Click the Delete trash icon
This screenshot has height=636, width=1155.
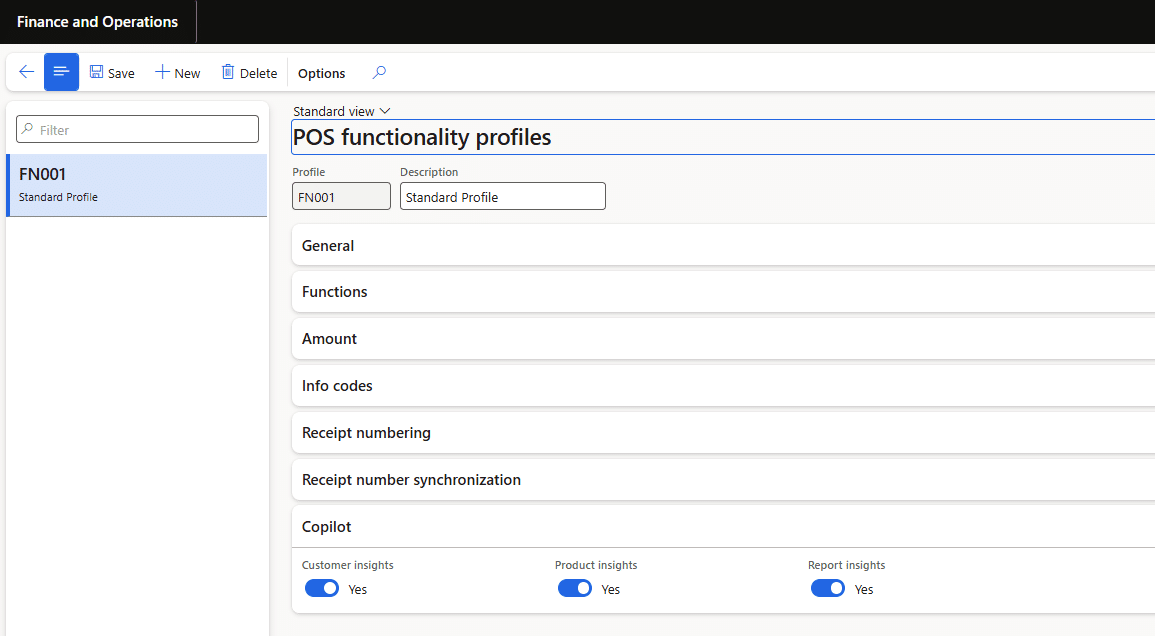(x=228, y=72)
